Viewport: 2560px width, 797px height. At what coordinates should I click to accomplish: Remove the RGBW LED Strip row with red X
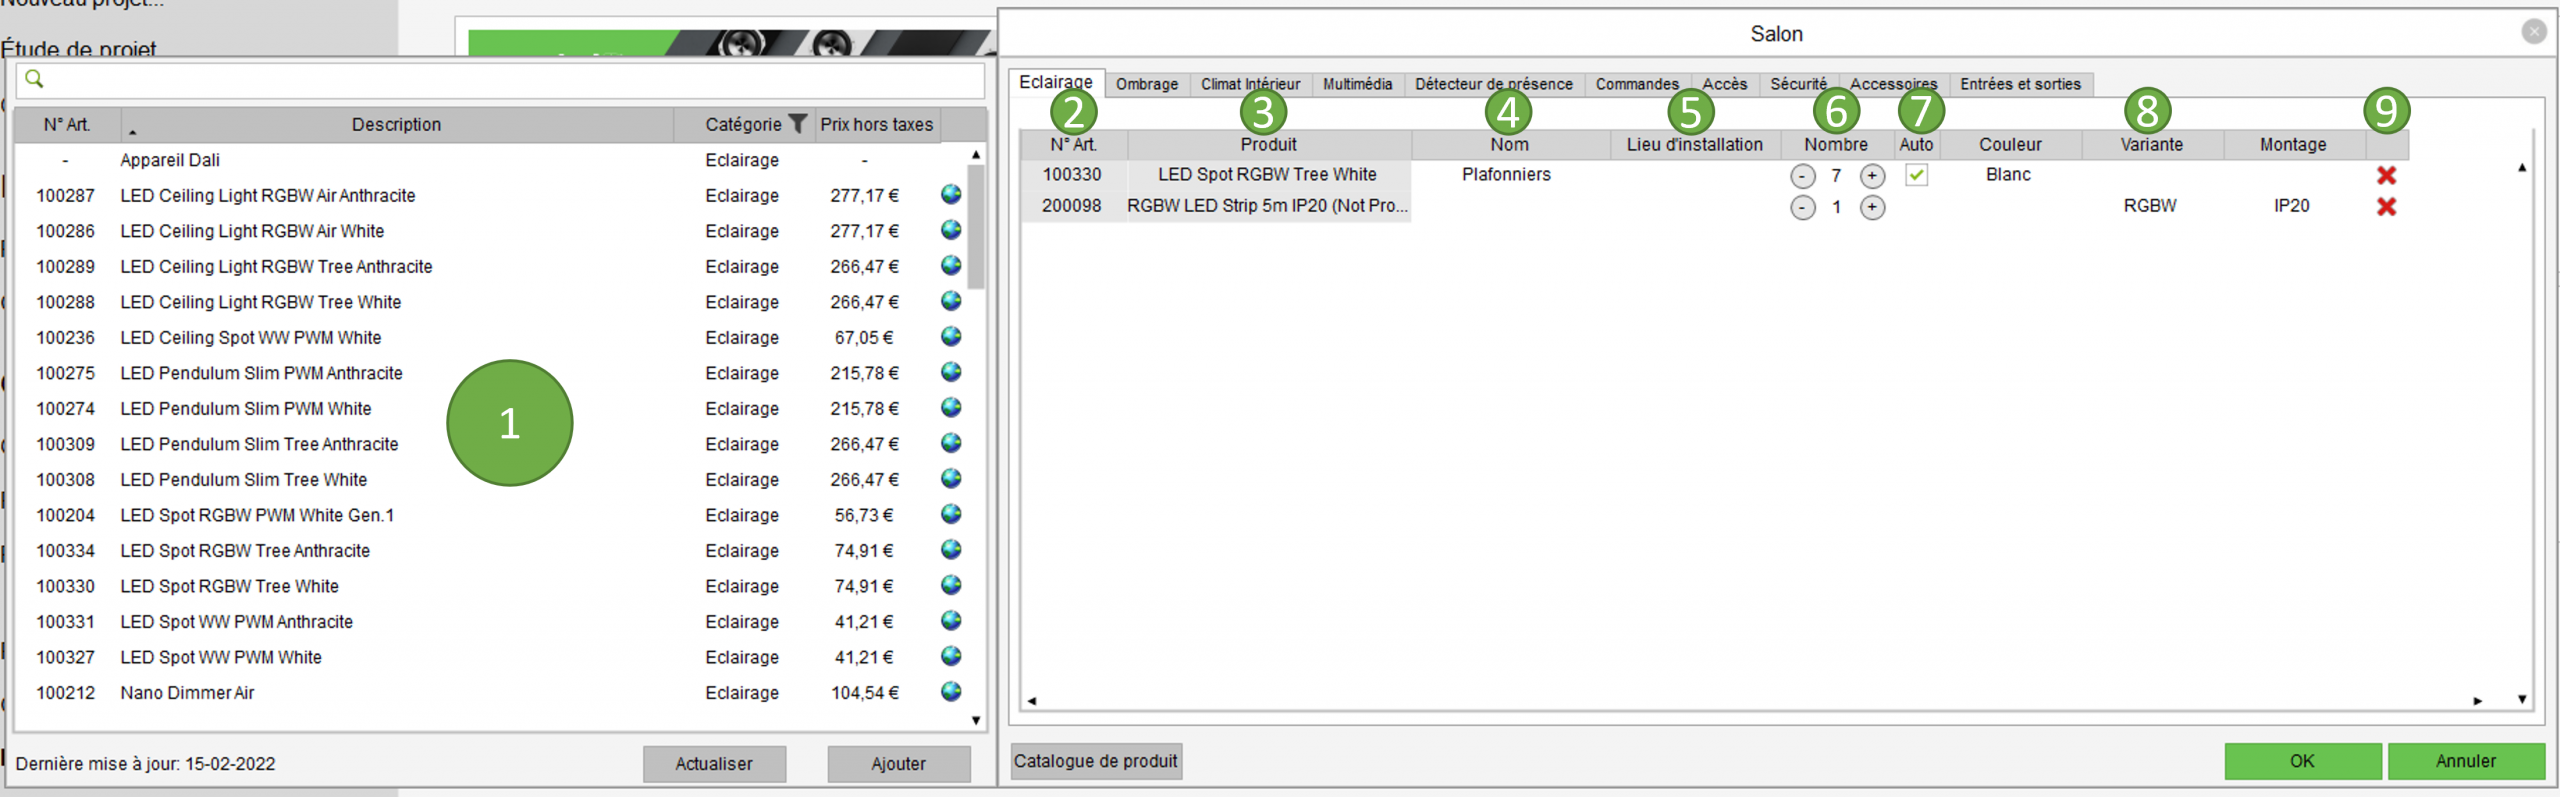(x=2386, y=207)
